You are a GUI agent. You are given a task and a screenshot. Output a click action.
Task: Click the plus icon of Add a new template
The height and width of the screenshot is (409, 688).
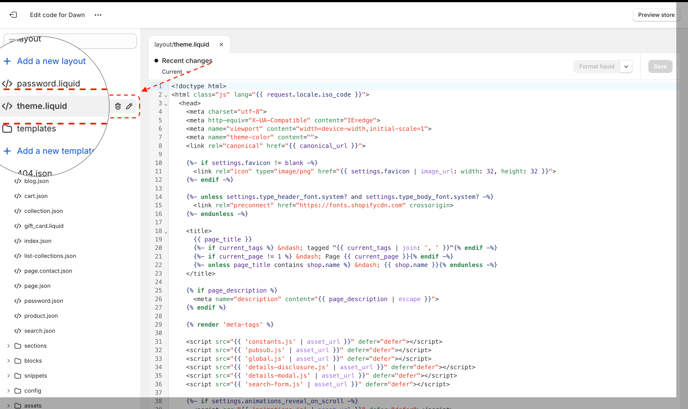coord(7,151)
